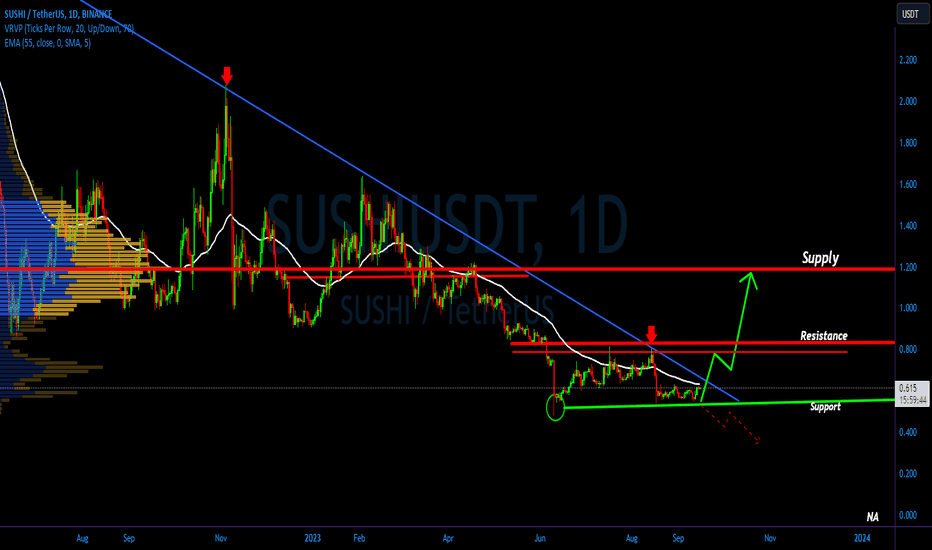Click the 1.400 price axis label

tap(908, 225)
